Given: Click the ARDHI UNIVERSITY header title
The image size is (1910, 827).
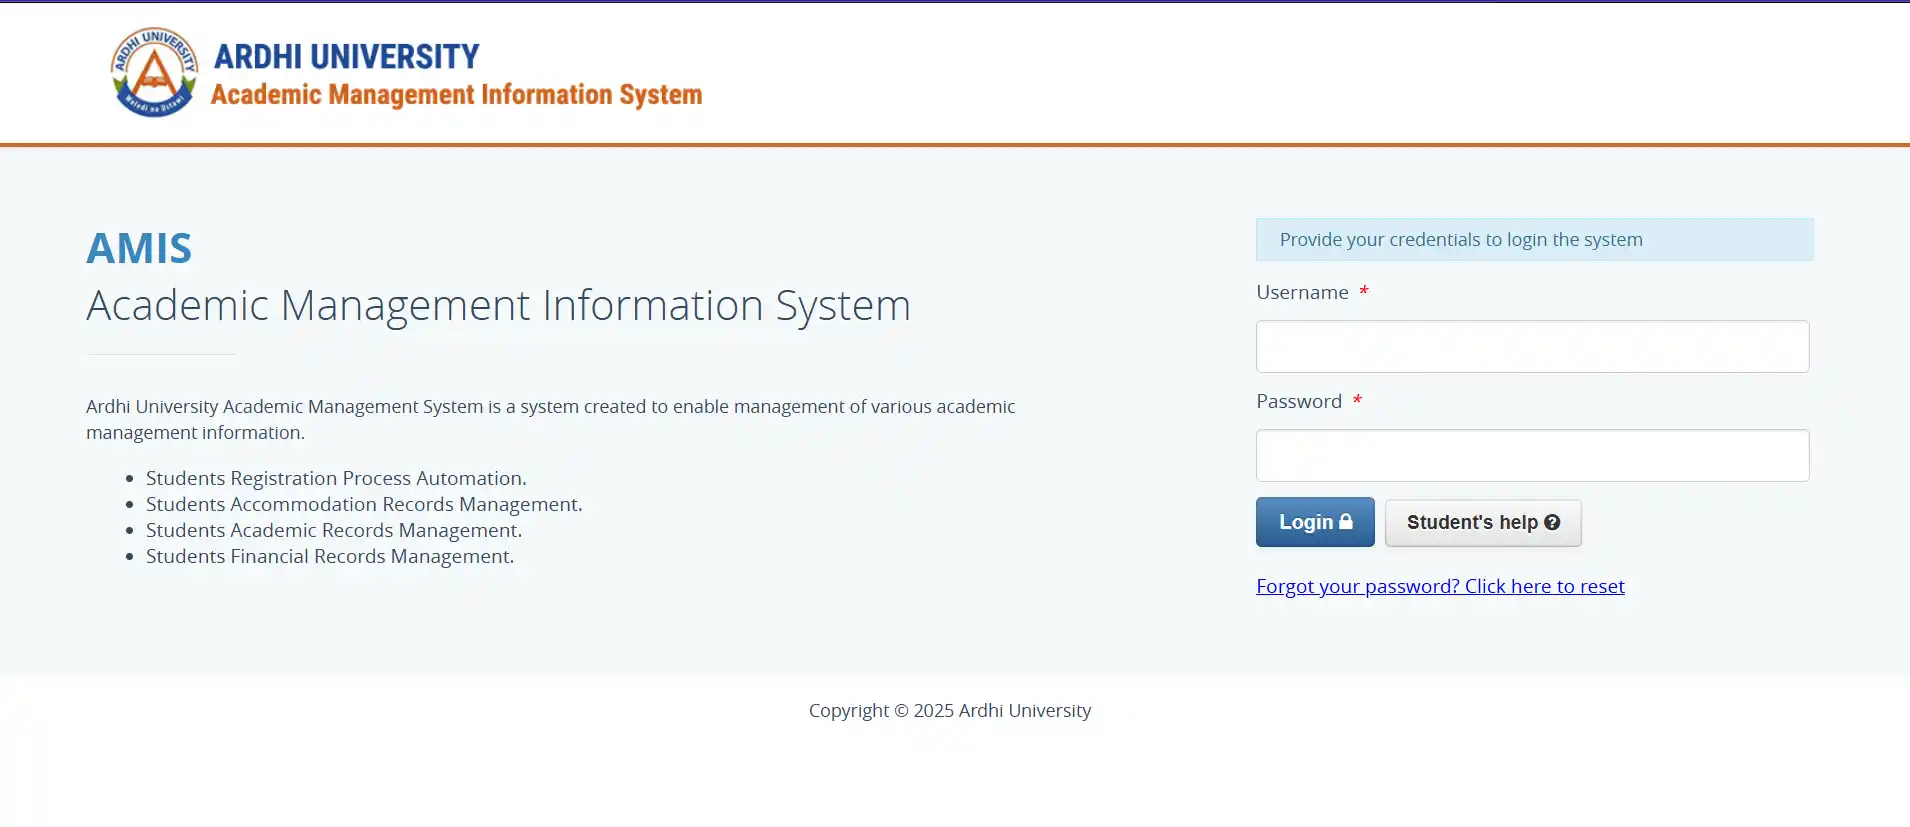Looking at the screenshot, I should pos(347,57).
